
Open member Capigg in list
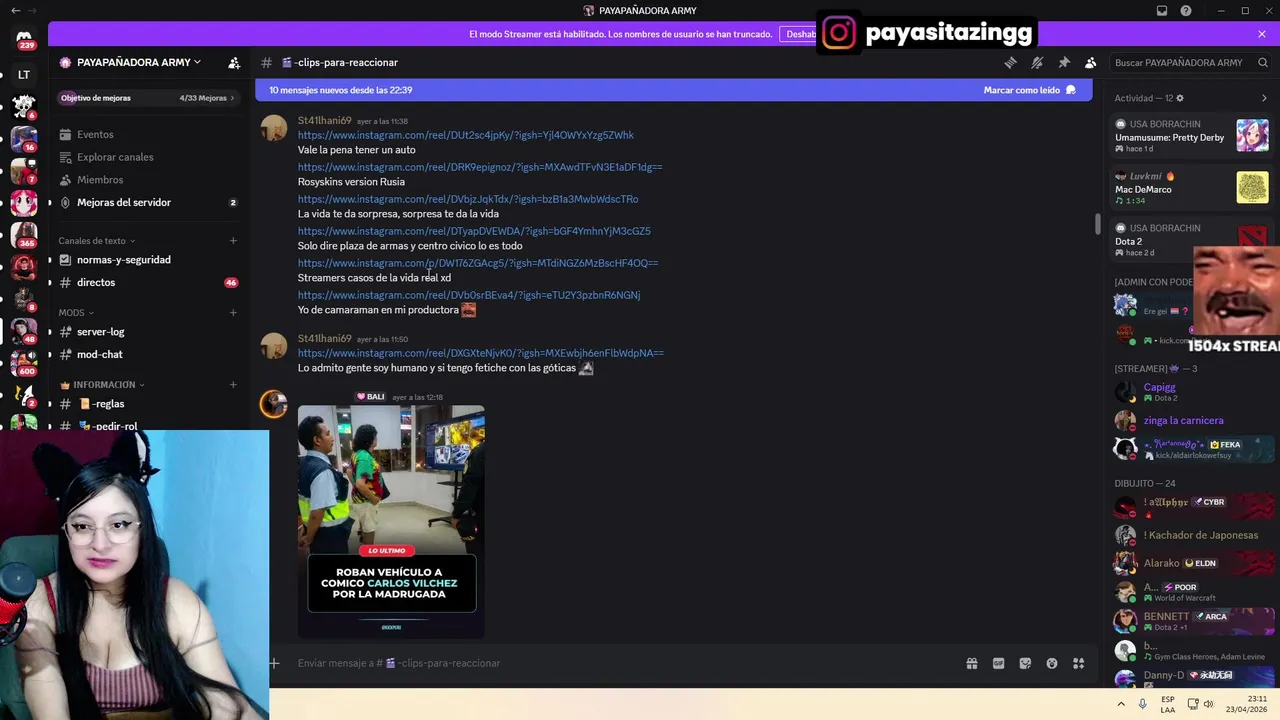(x=1192, y=392)
